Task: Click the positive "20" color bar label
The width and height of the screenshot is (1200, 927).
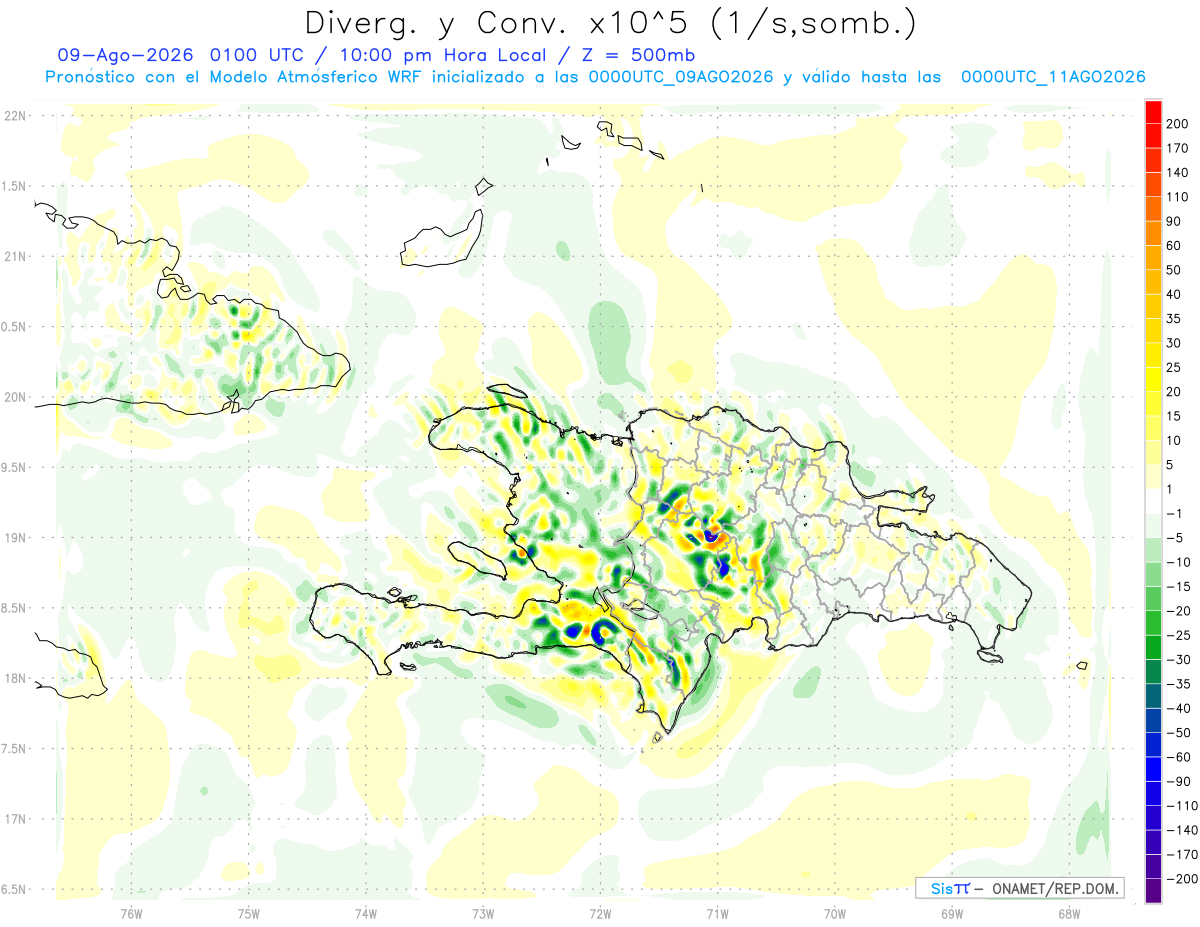Action: [1174, 392]
